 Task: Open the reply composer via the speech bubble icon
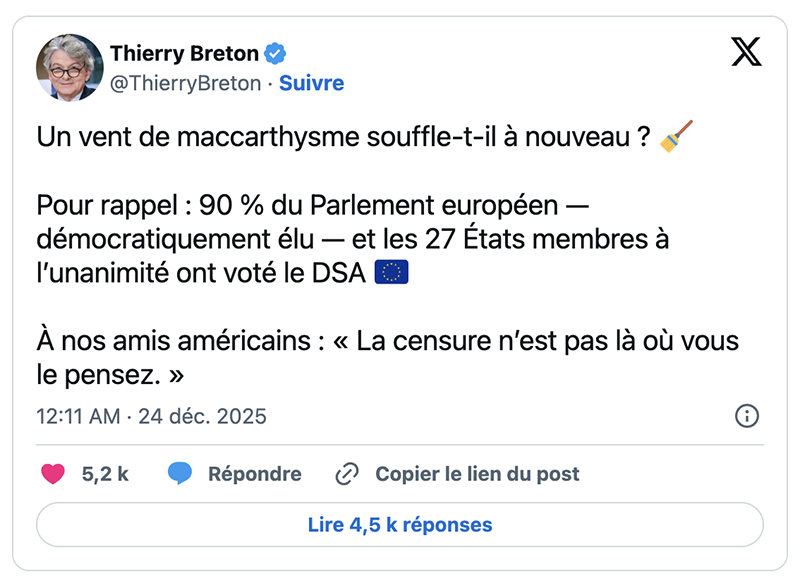coord(178,473)
